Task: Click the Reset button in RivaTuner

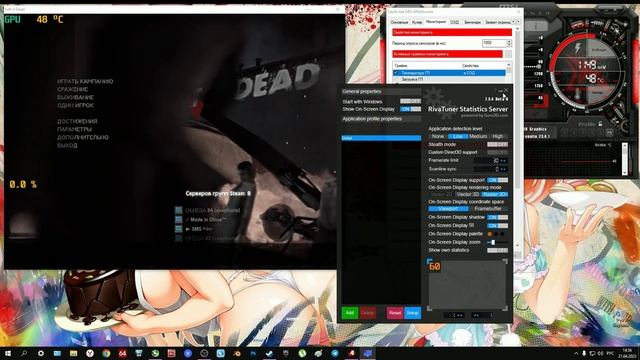Action: click(x=395, y=313)
